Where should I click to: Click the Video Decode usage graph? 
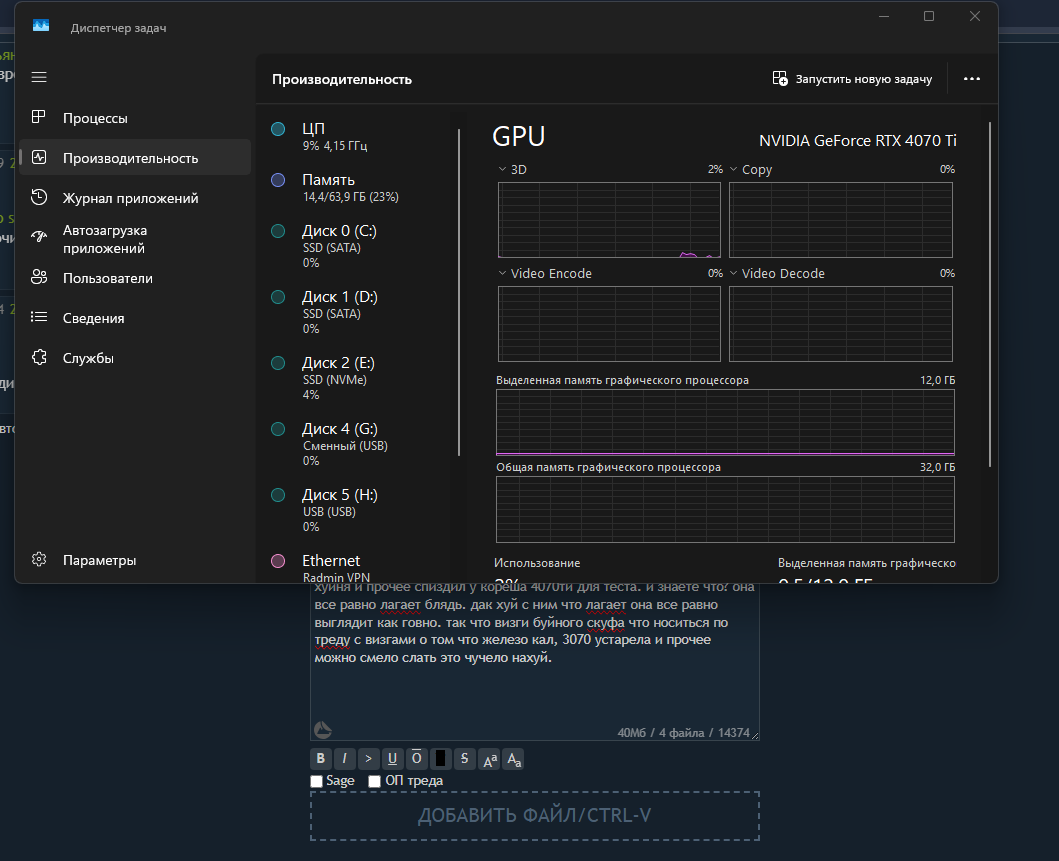coord(841,324)
